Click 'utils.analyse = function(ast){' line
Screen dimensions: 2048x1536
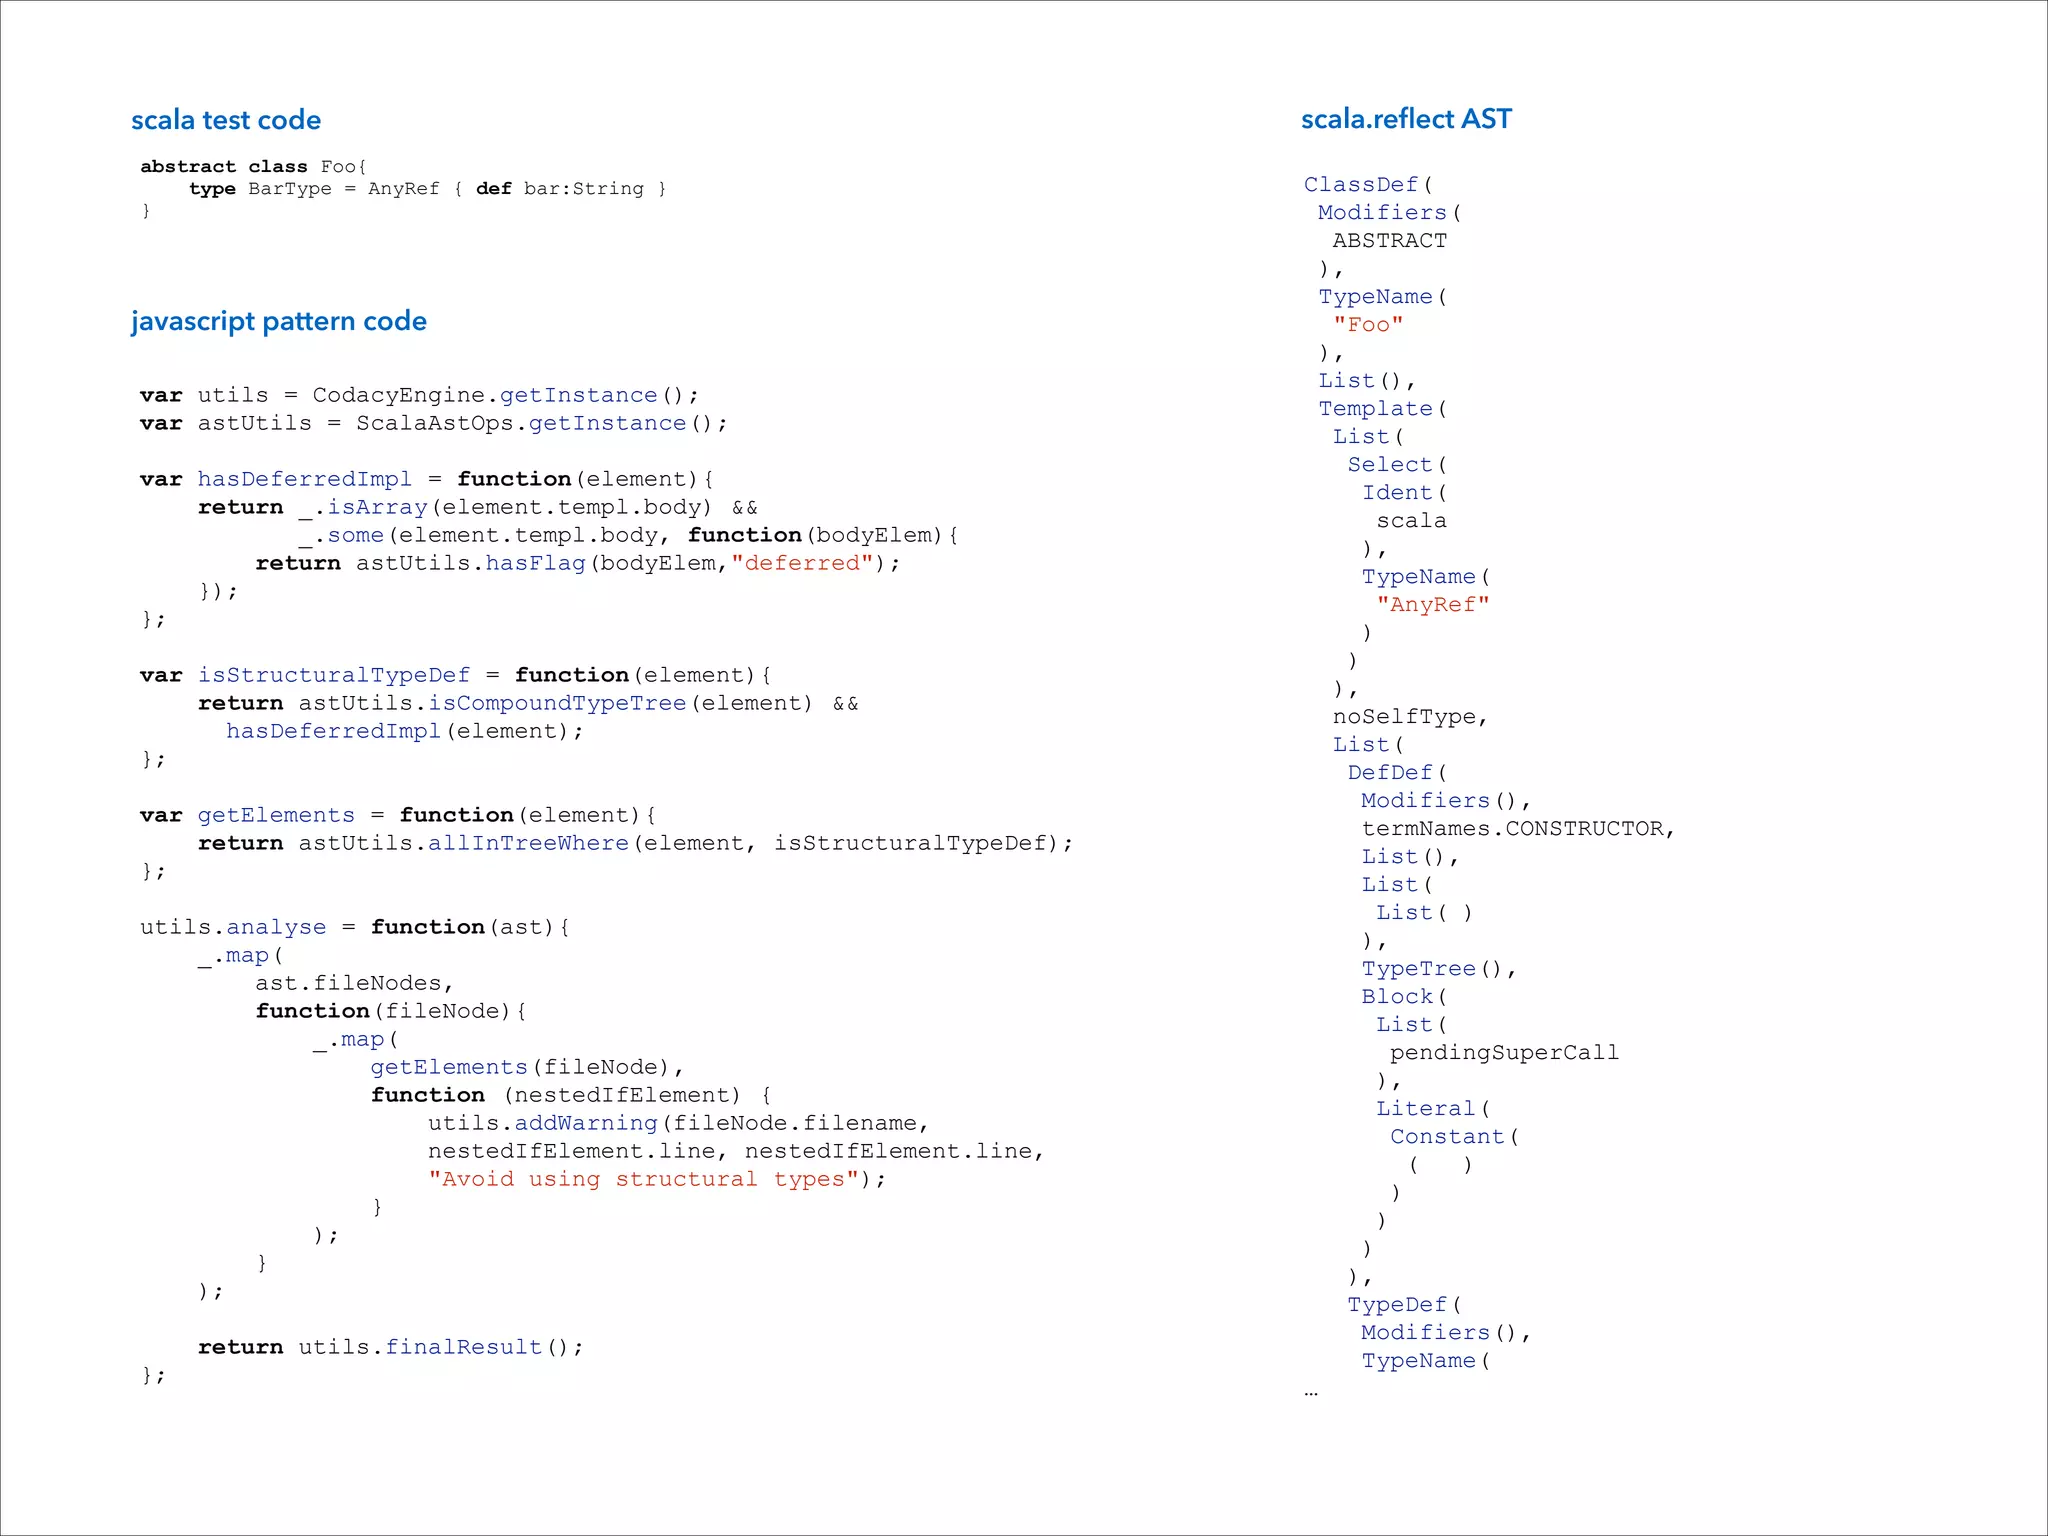[355, 927]
